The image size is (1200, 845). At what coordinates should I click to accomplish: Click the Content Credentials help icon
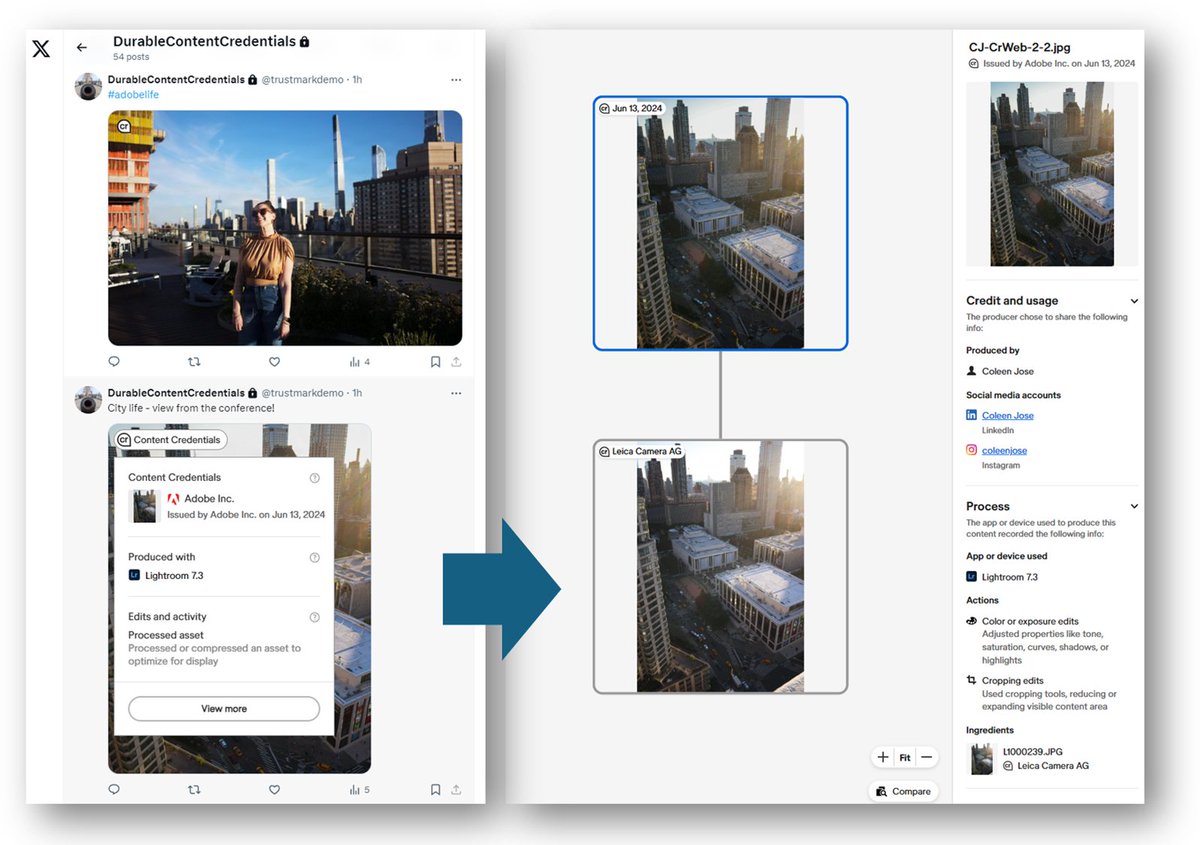click(x=314, y=478)
